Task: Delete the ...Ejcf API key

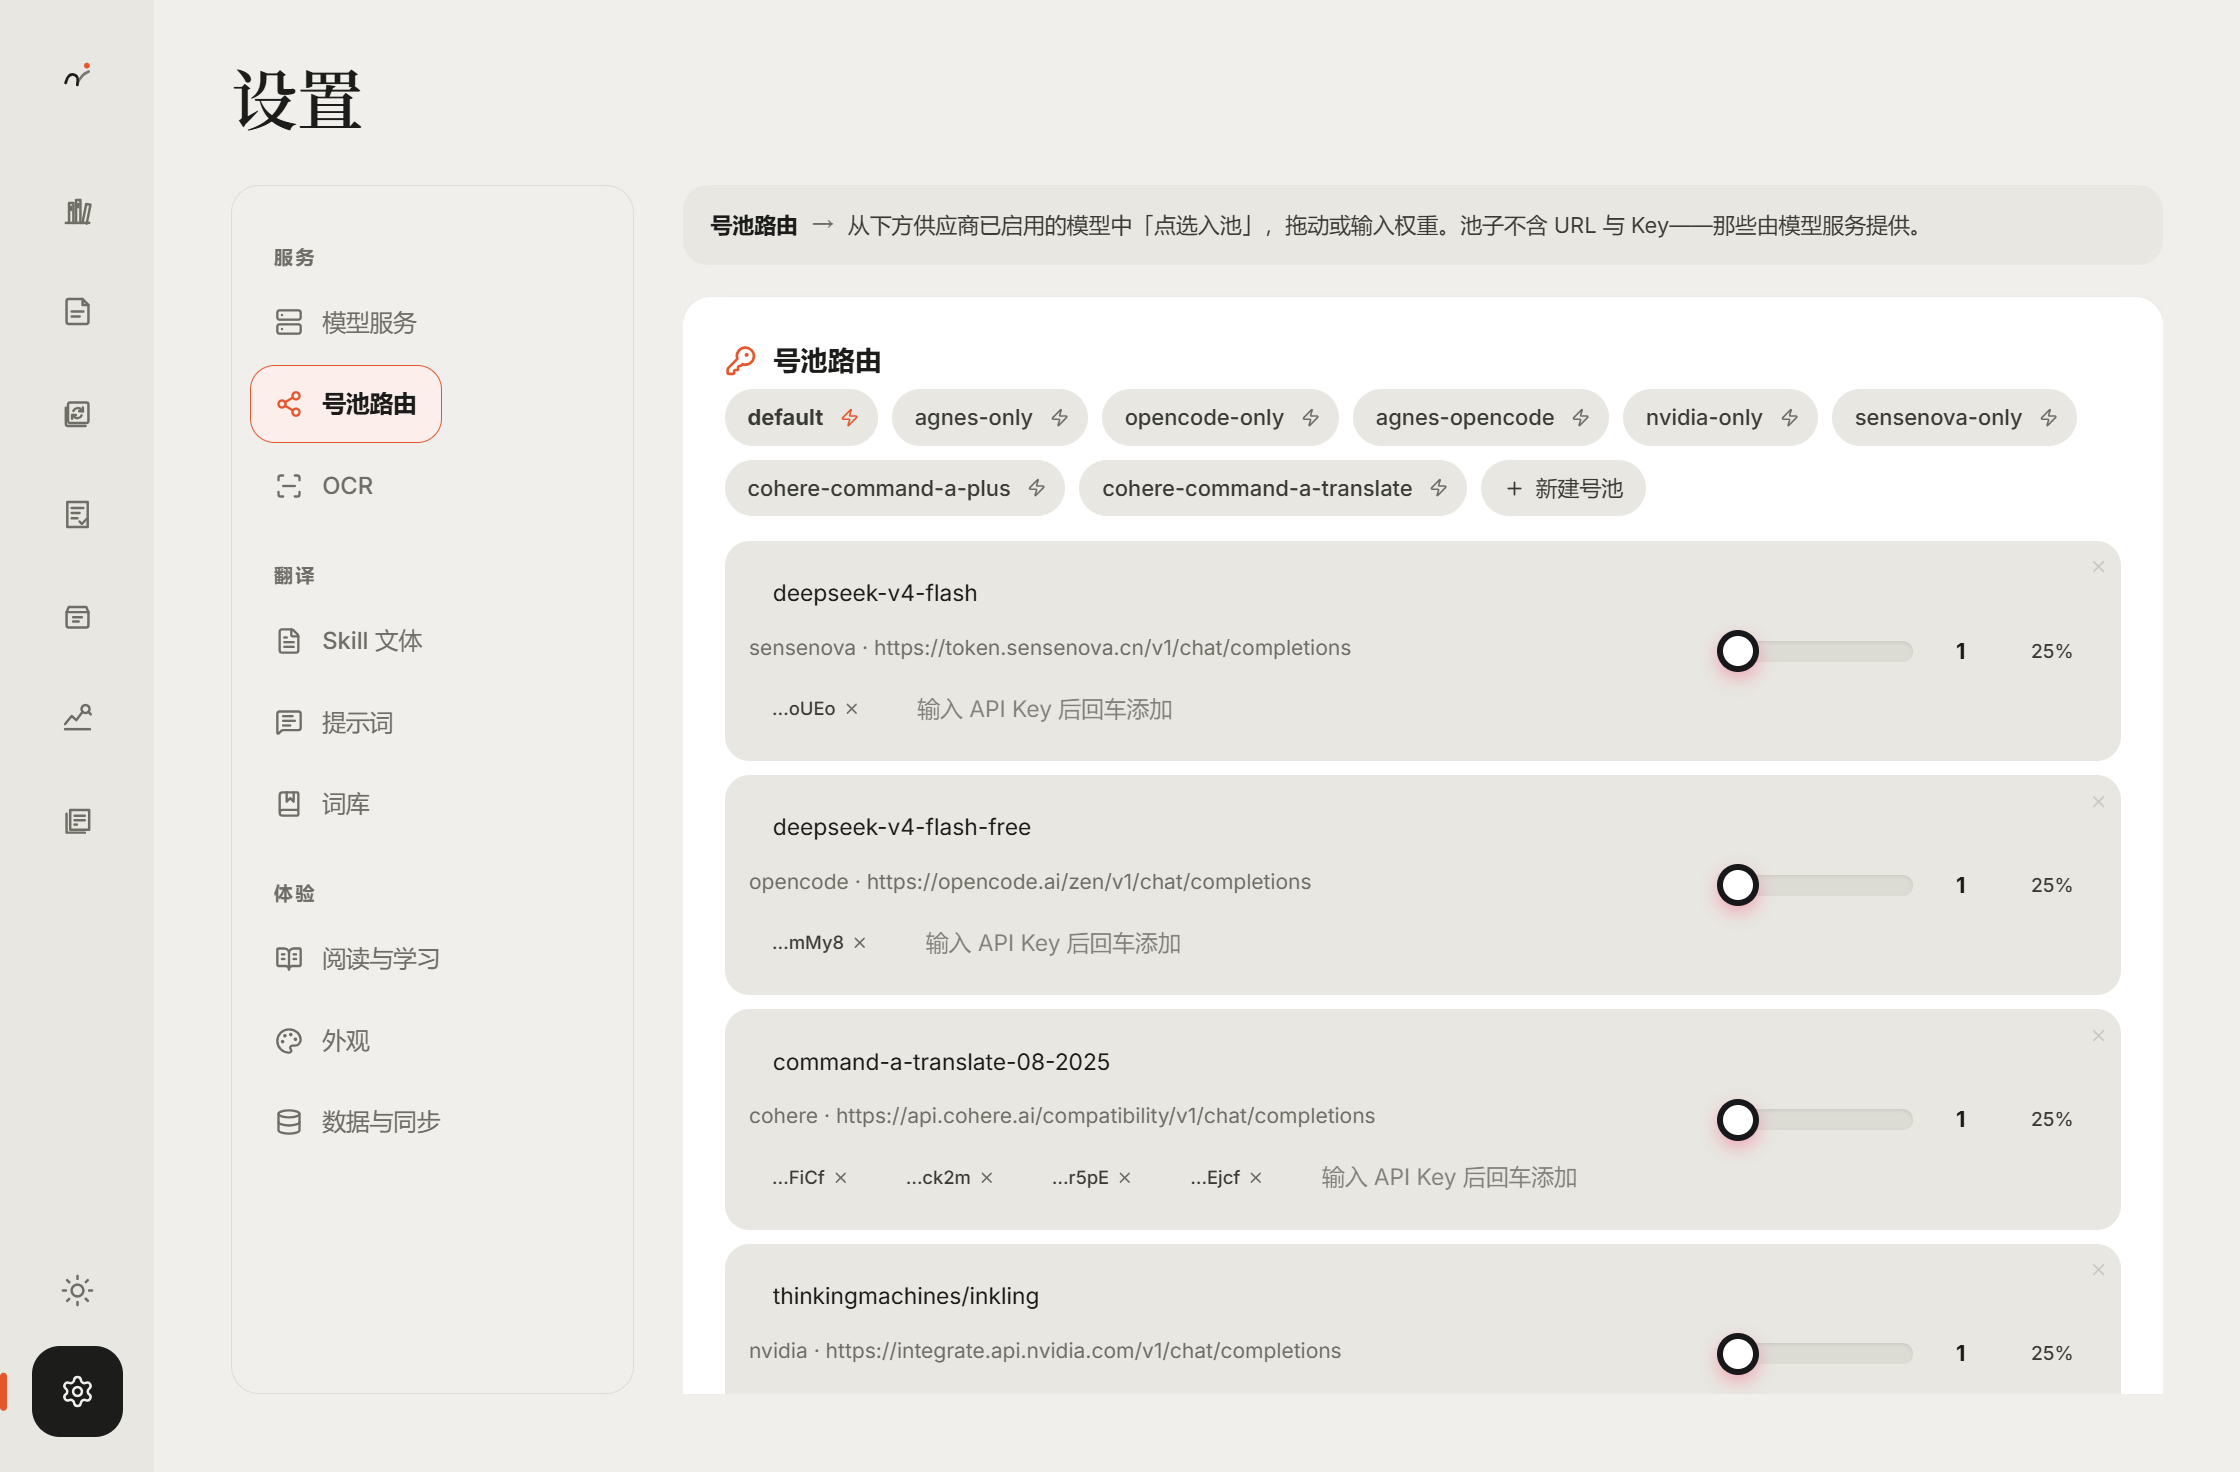Action: (1256, 1178)
